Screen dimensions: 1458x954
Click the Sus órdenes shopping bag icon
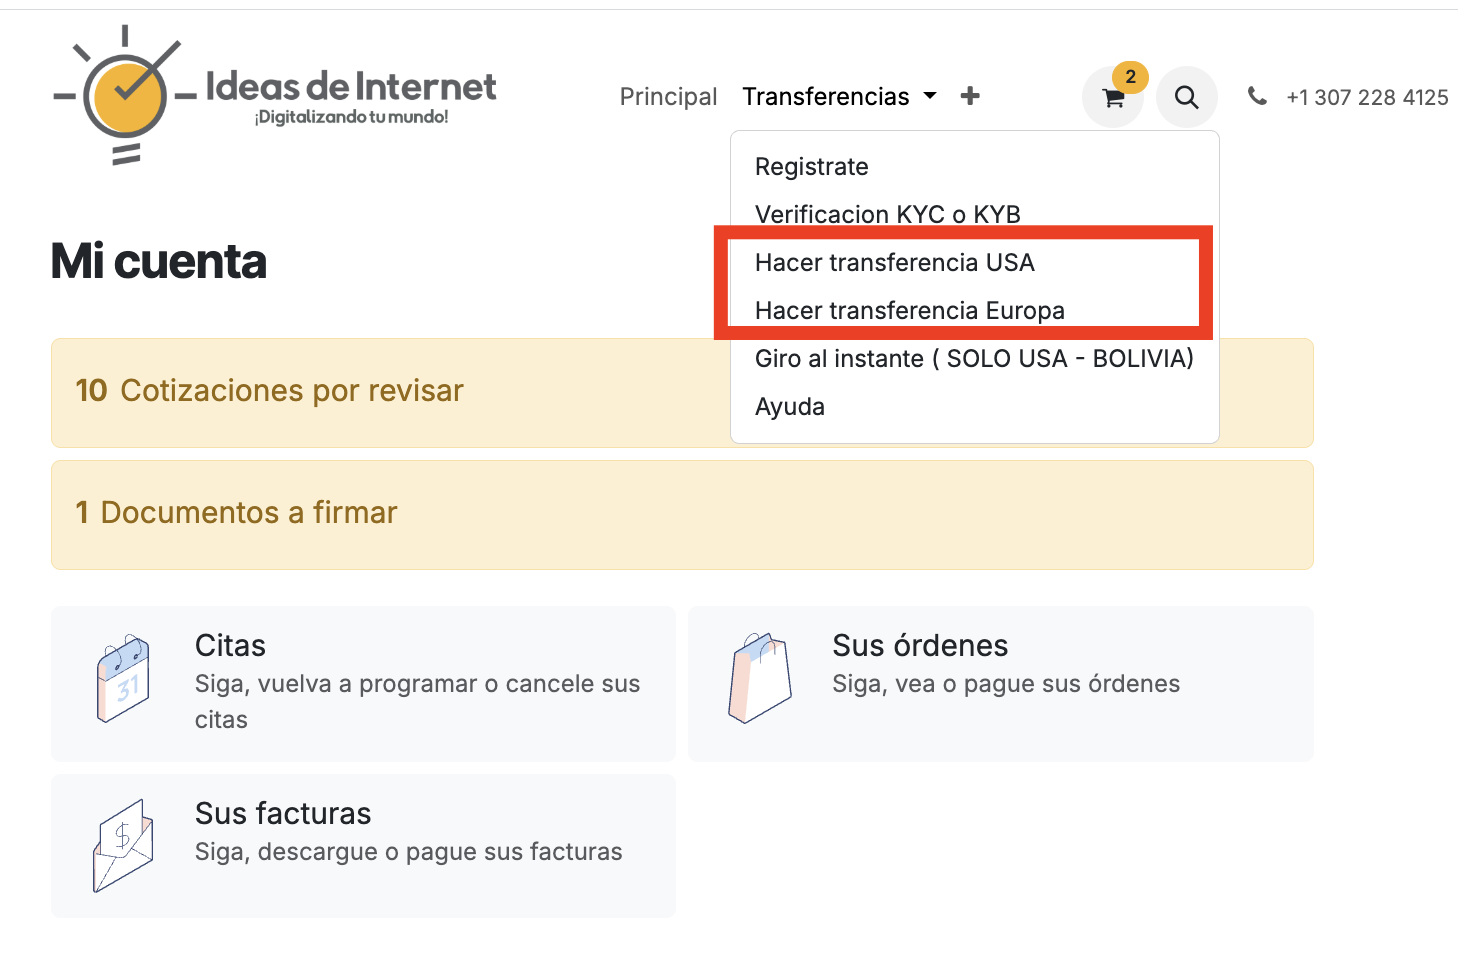click(760, 678)
